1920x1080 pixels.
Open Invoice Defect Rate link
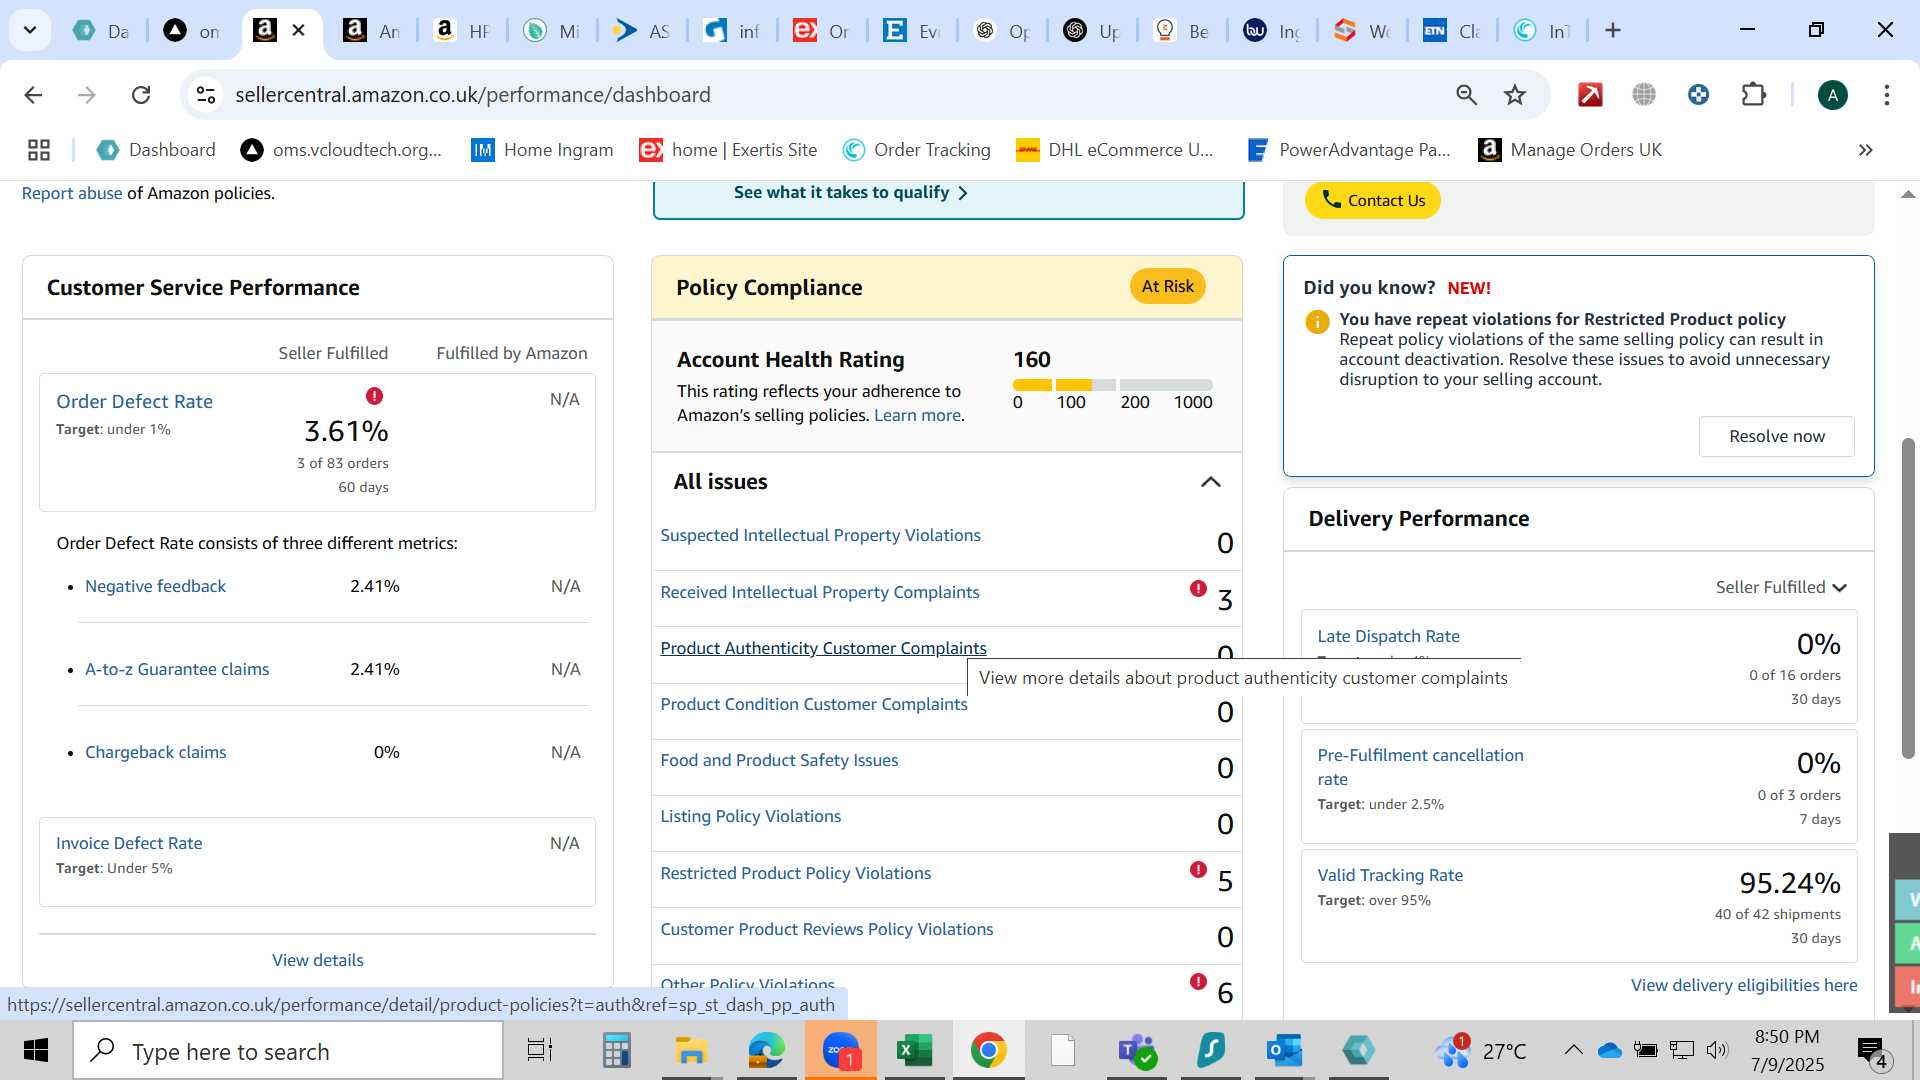[129, 843]
